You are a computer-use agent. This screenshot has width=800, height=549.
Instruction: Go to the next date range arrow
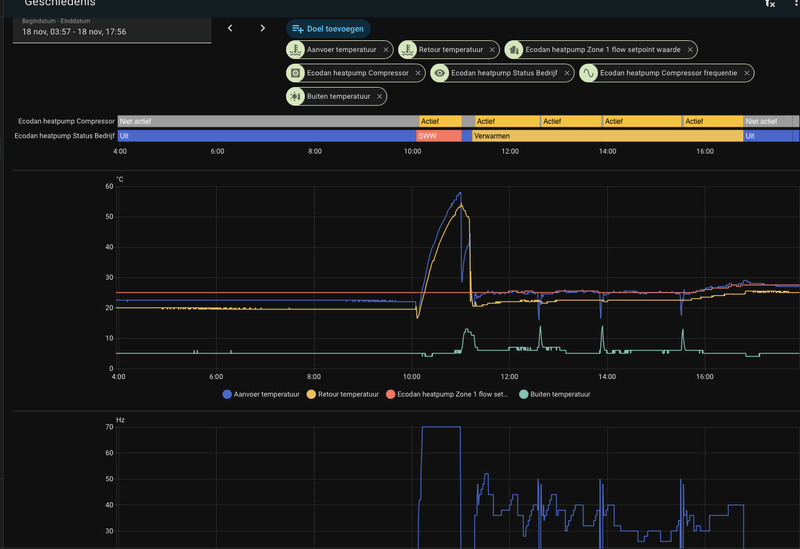[262, 28]
